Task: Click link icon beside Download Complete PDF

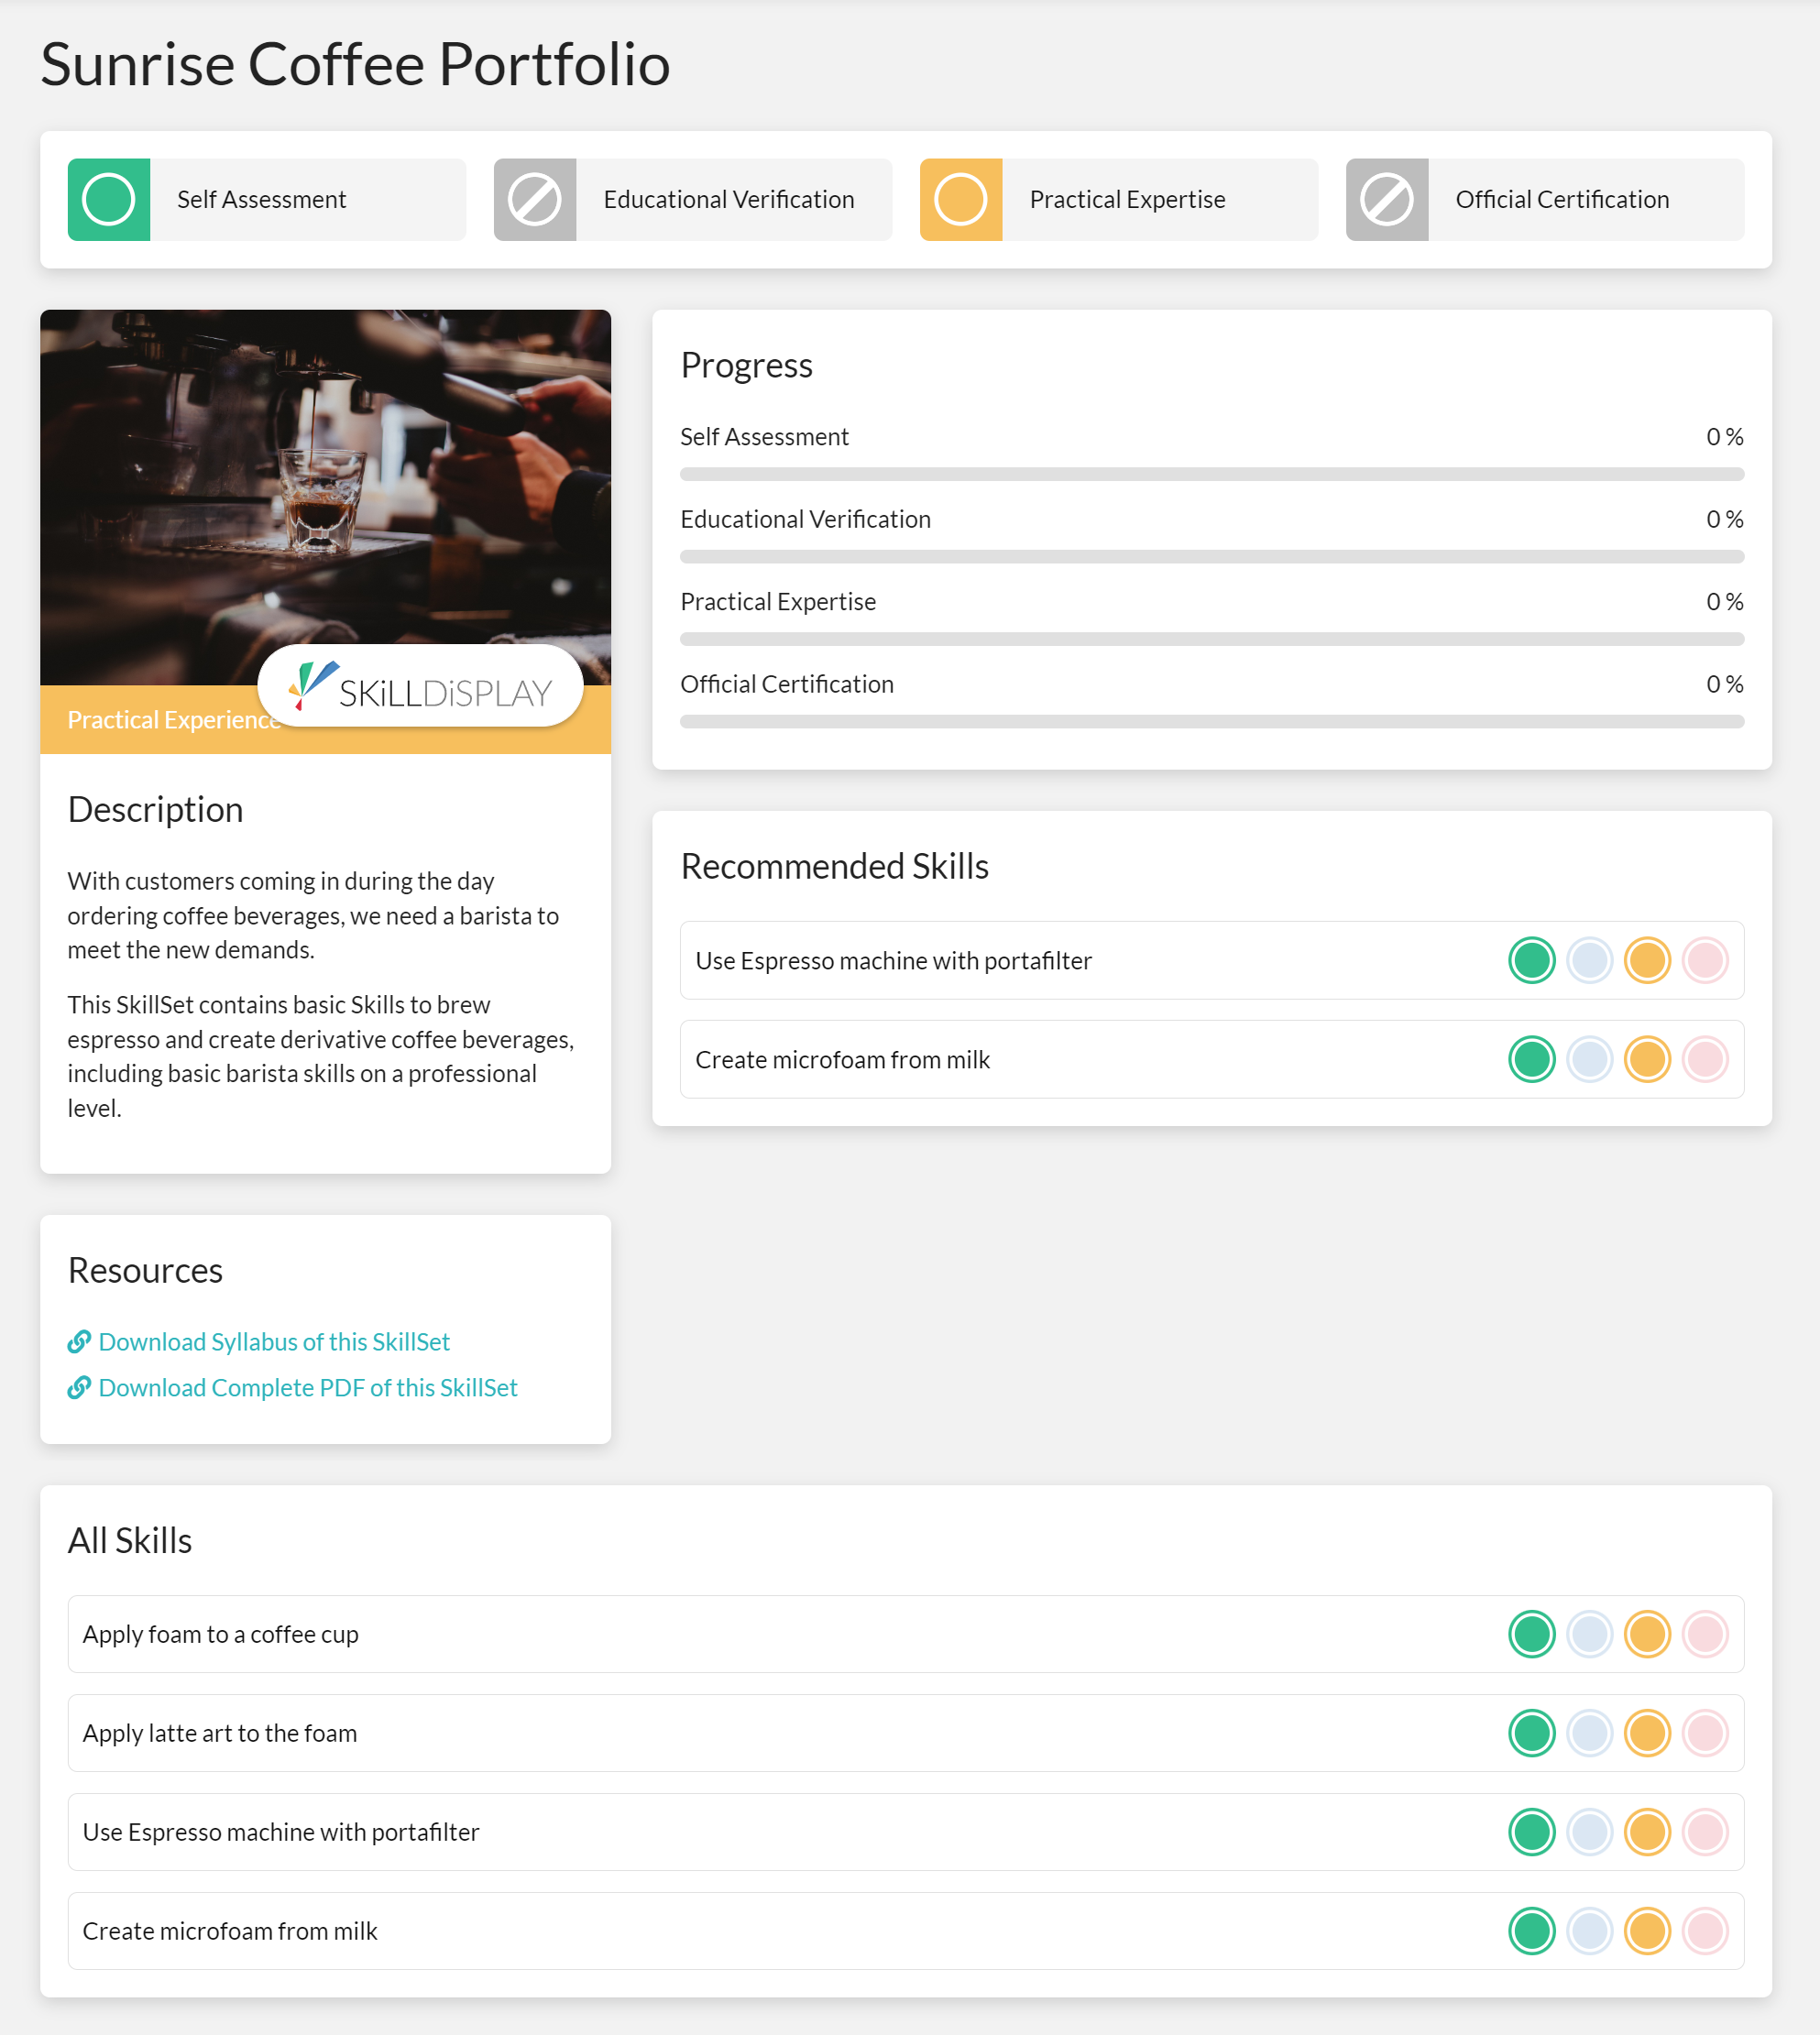Action: pyautogui.click(x=79, y=1388)
